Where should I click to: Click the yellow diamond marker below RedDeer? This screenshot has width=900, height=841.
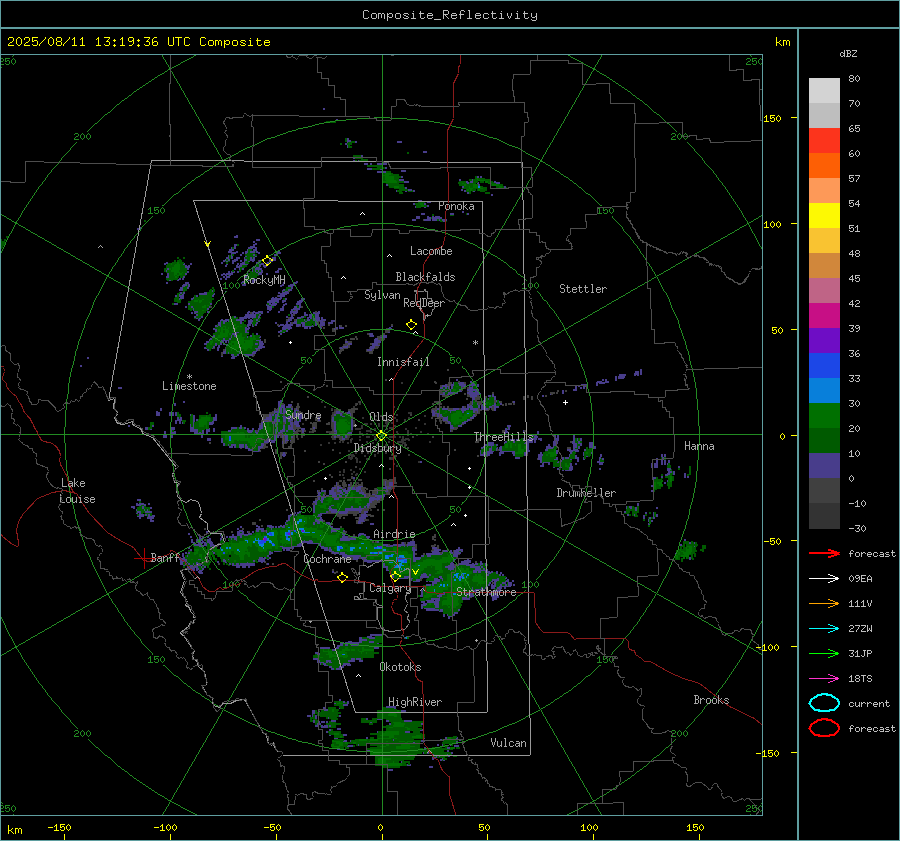[x=411, y=325]
